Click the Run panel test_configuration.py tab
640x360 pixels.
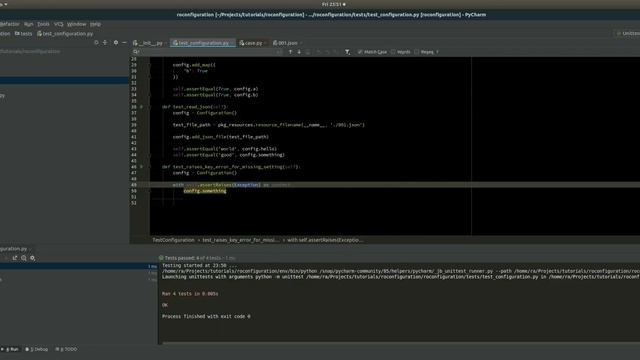(15, 249)
